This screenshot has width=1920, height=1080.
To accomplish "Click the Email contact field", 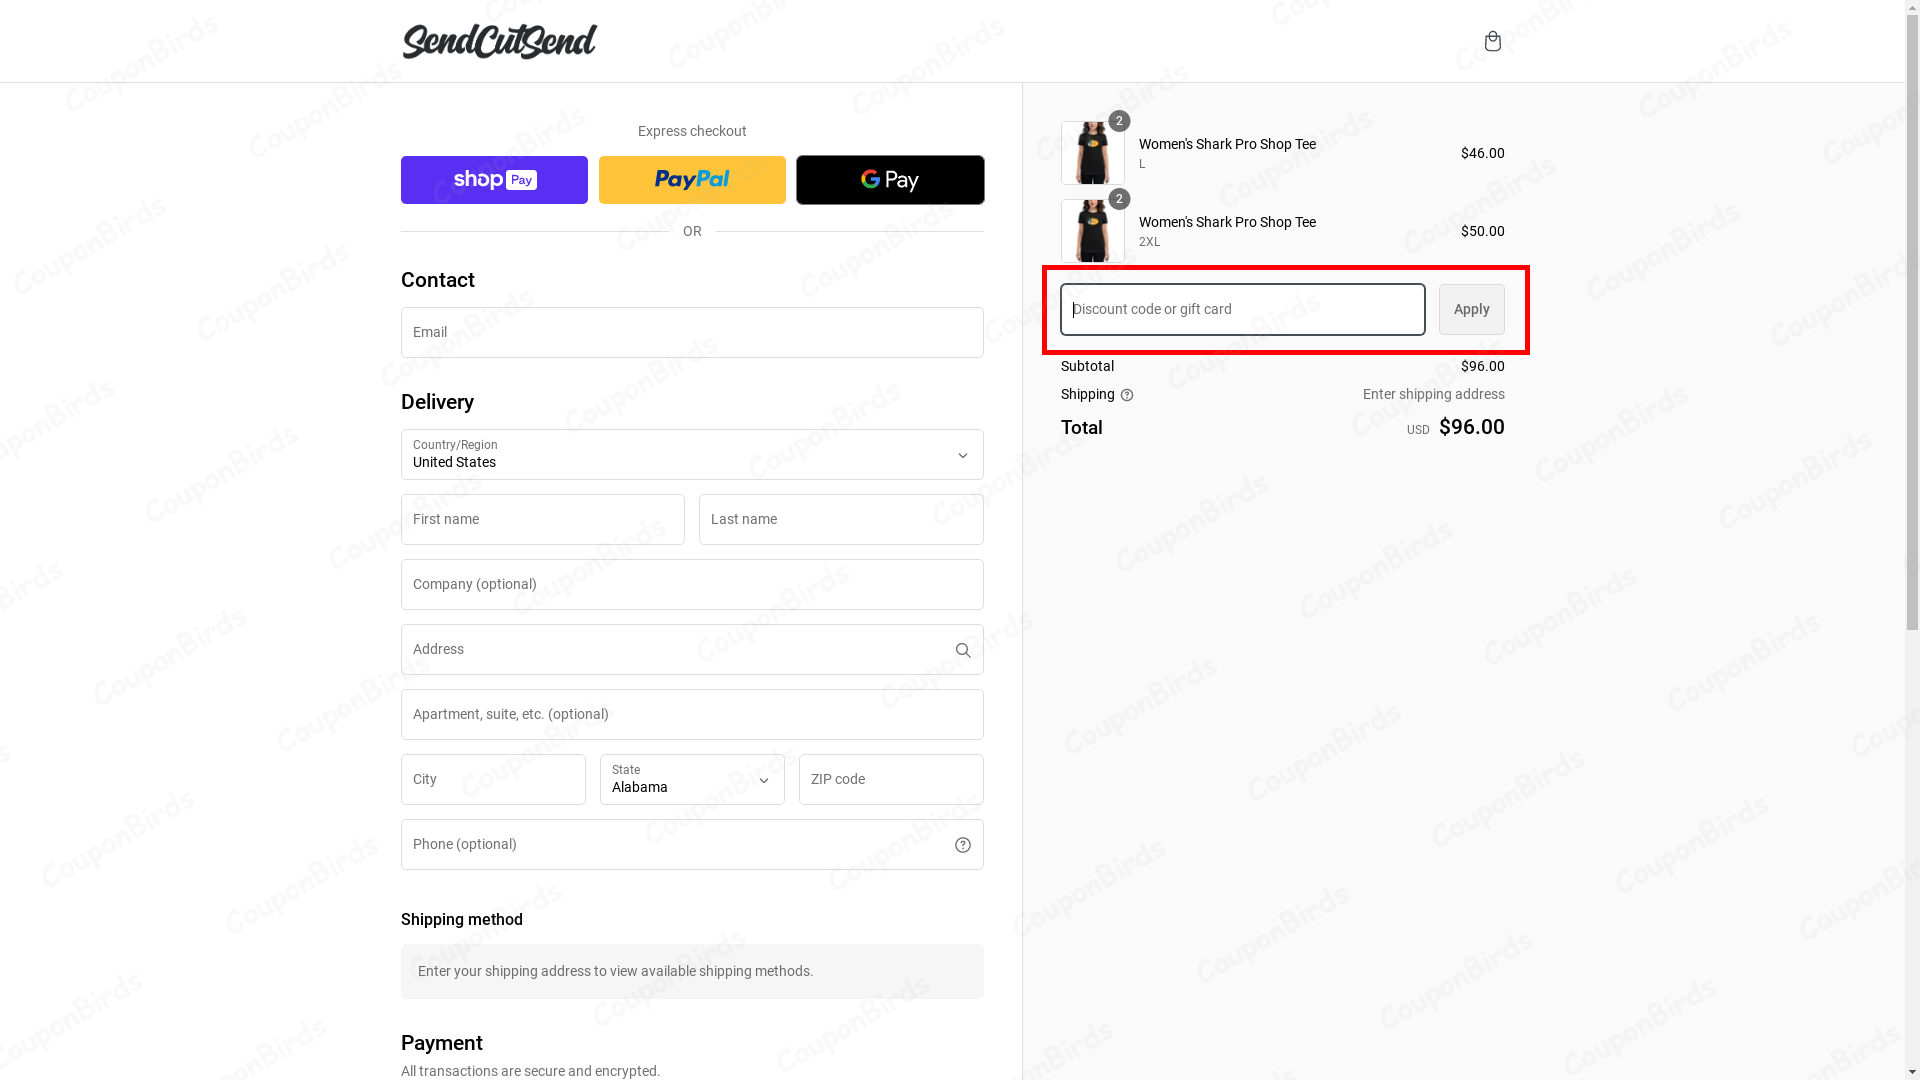I will pos(691,332).
